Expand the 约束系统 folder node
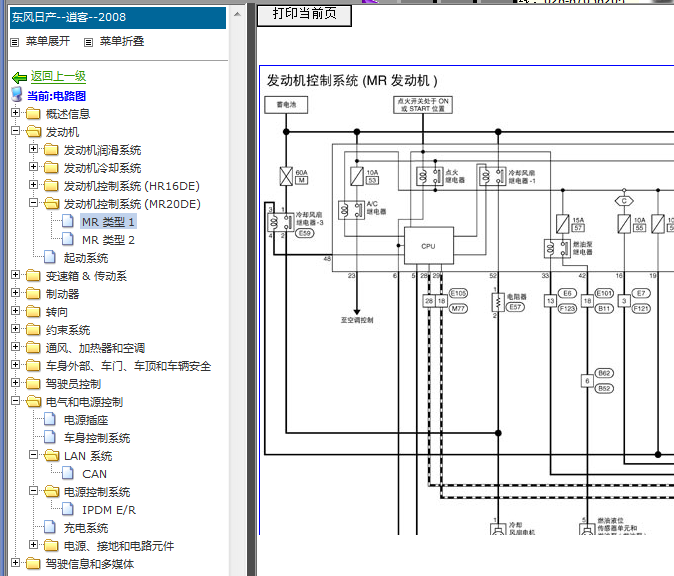 15,329
